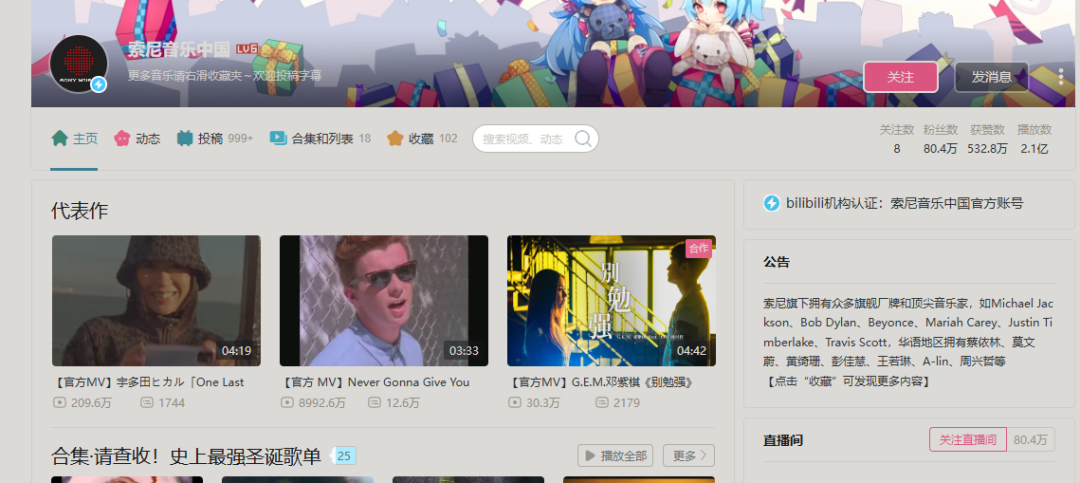Click the play count icon beside 209.6万

coord(59,402)
